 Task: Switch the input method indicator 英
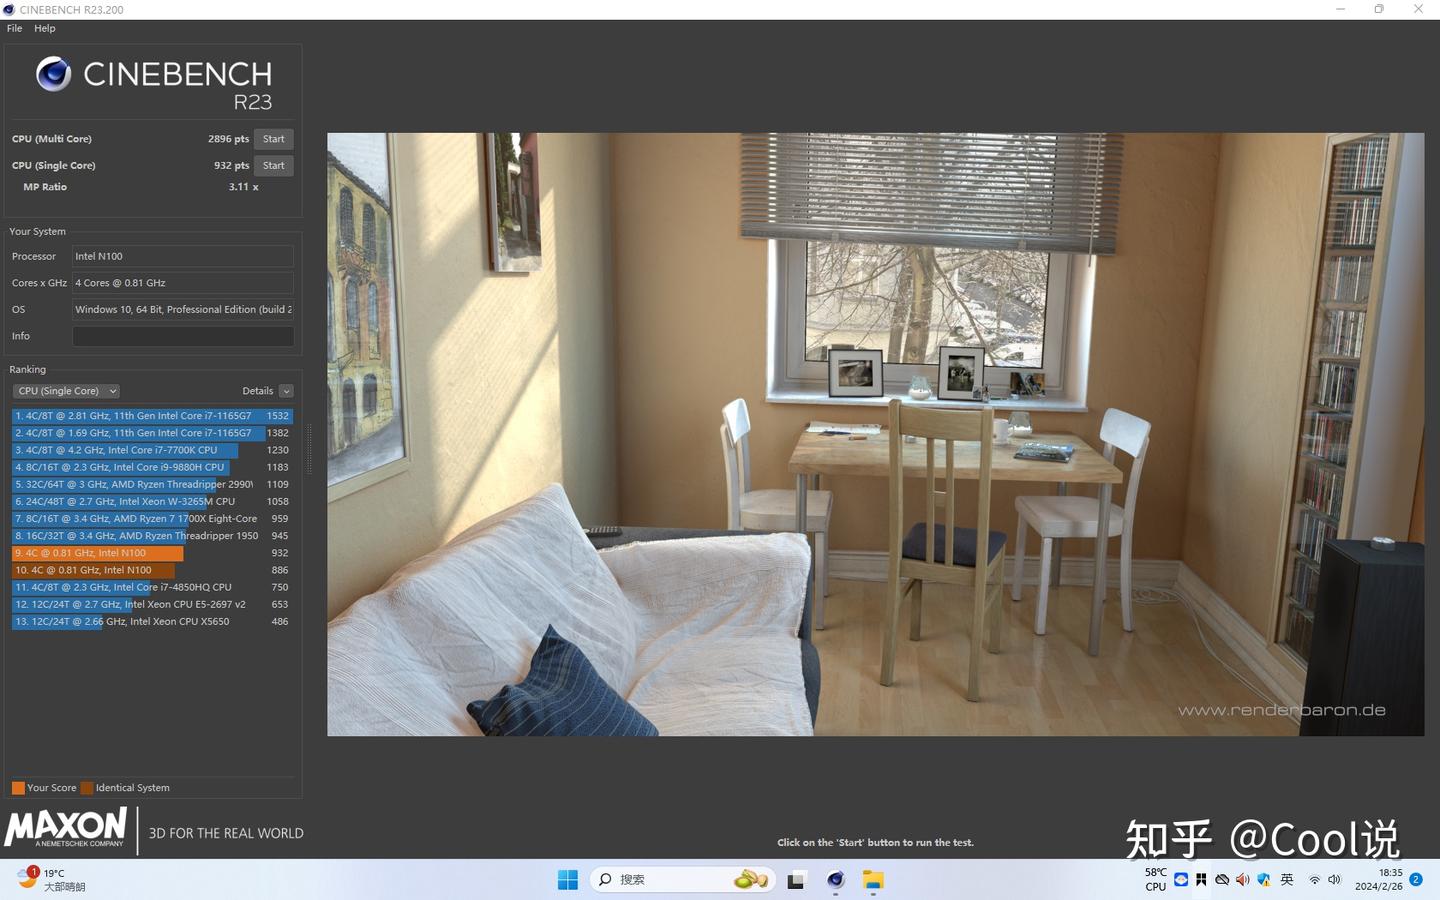(x=1287, y=880)
